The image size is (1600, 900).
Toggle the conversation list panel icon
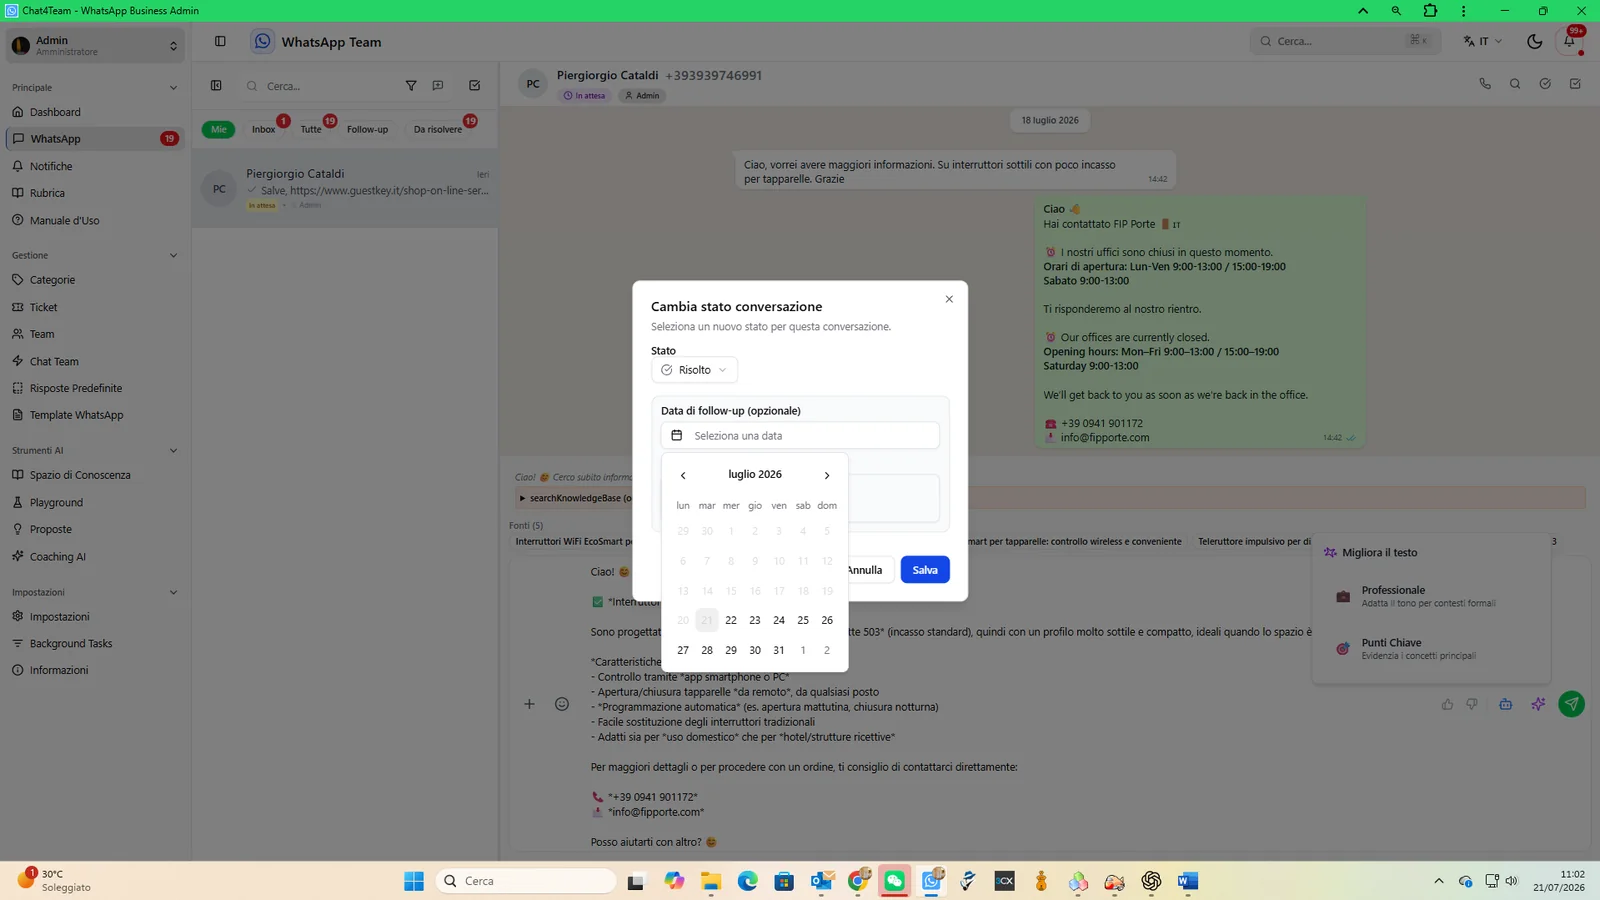click(x=216, y=86)
